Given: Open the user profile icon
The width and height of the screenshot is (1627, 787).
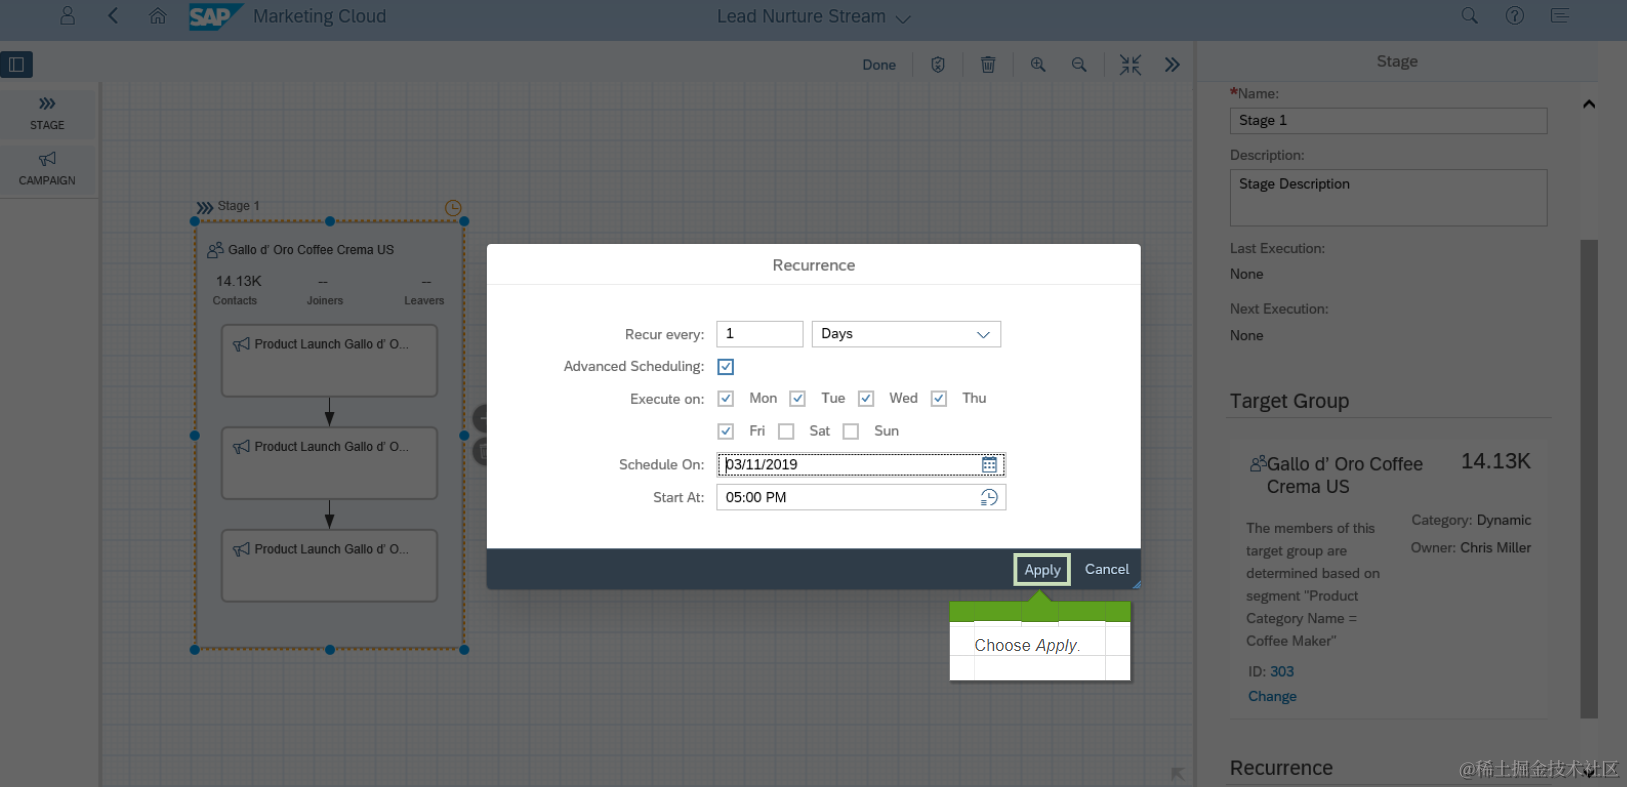Looking at the screenshot, I should point(67,16).
